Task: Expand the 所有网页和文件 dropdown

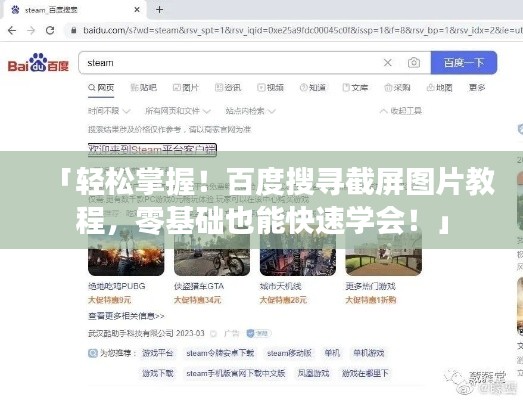Action: point(178,111)
